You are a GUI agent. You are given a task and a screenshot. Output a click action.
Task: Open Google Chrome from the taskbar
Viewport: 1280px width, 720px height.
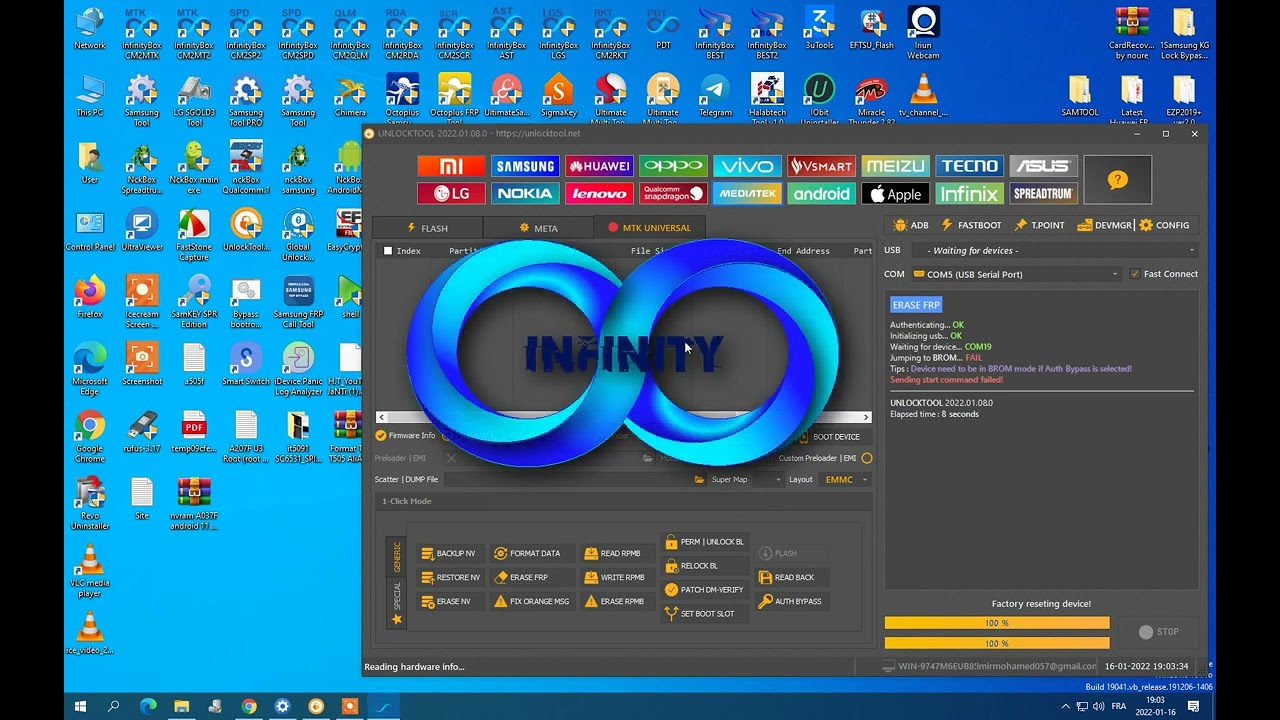[x=248, y=707]
